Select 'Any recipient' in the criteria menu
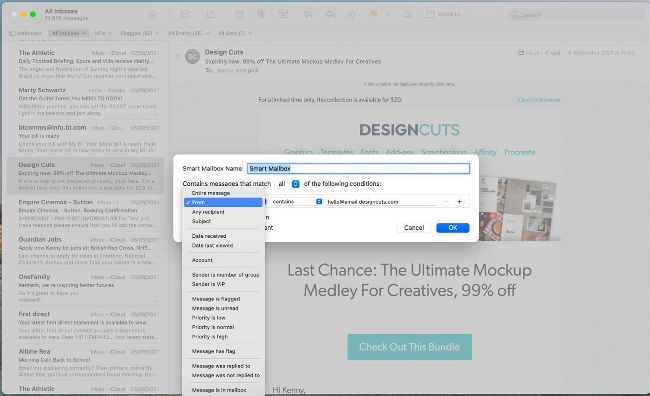Viewport: 650px width, 396px height. click(x=208, y=212)
